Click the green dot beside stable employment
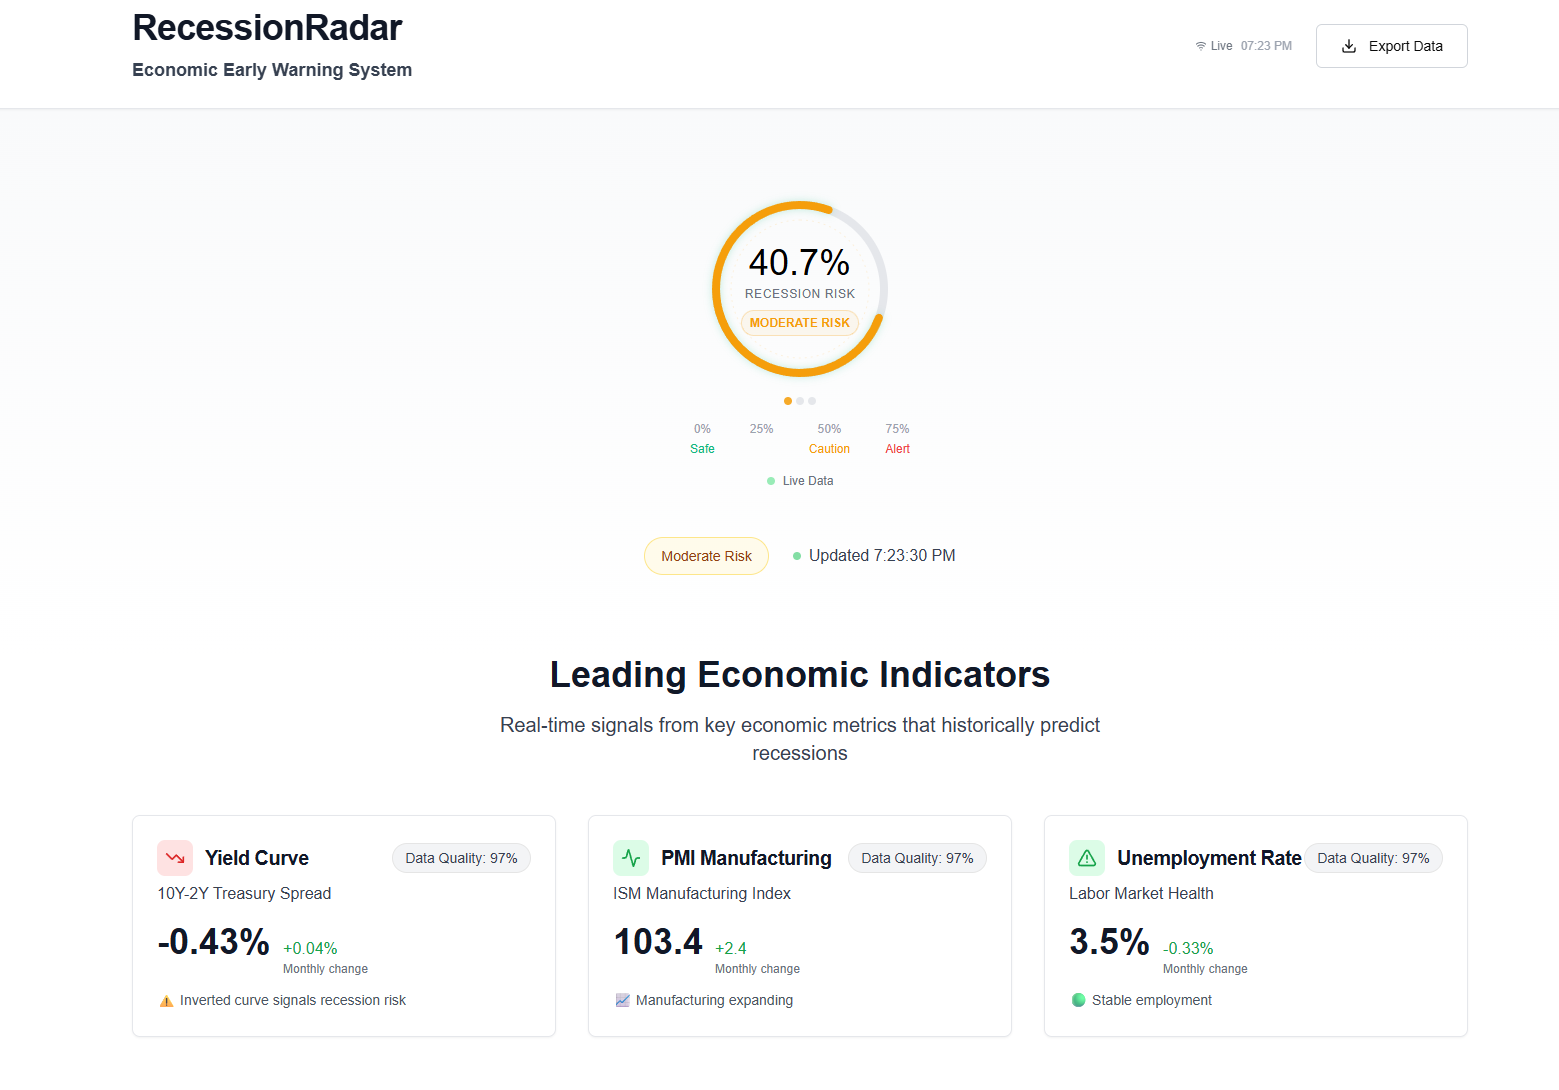 tap(1078, 1000)
